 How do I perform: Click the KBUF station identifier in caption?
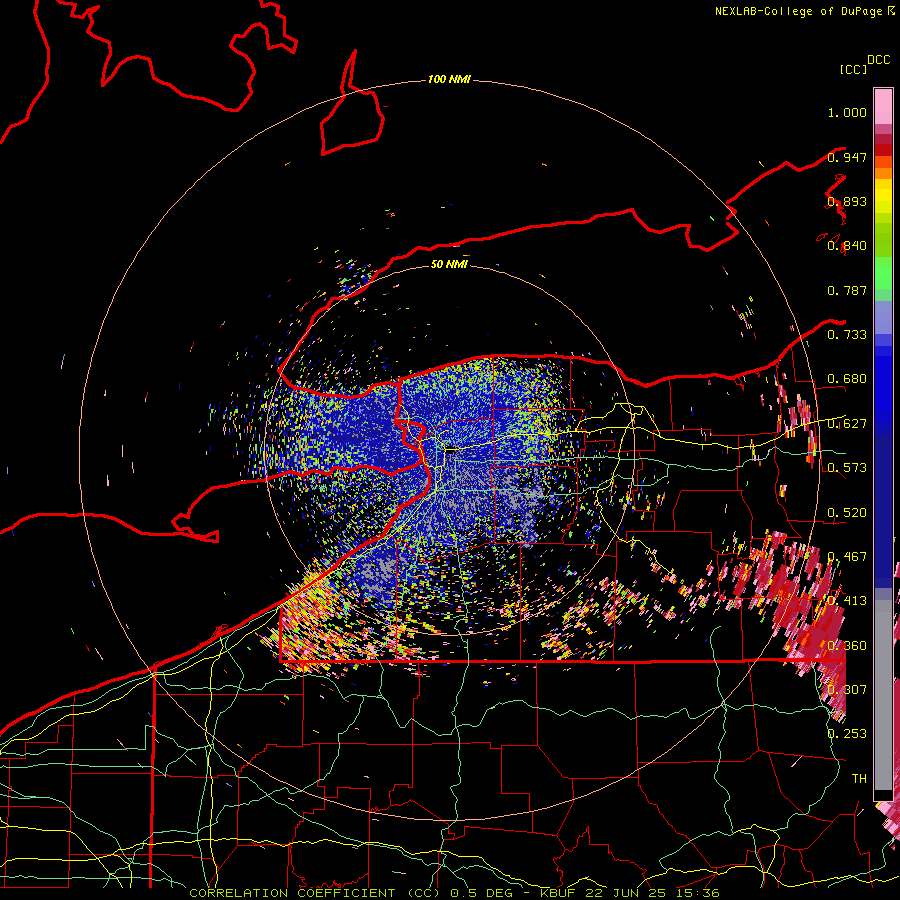[x=557, y=893]
